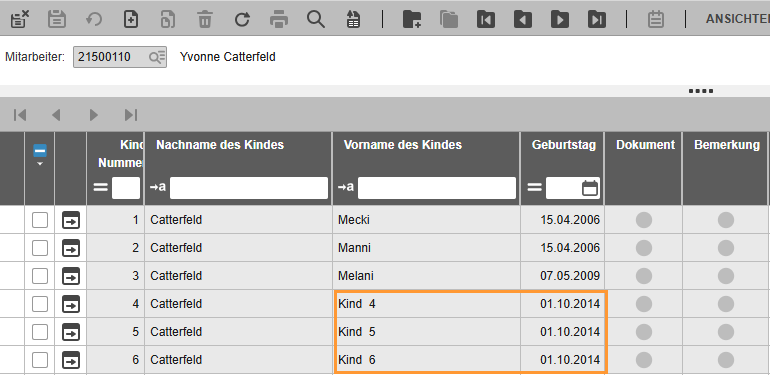
Task: Click Dokument indicator circle in Kind 6 row
Action: pos(644,360)
